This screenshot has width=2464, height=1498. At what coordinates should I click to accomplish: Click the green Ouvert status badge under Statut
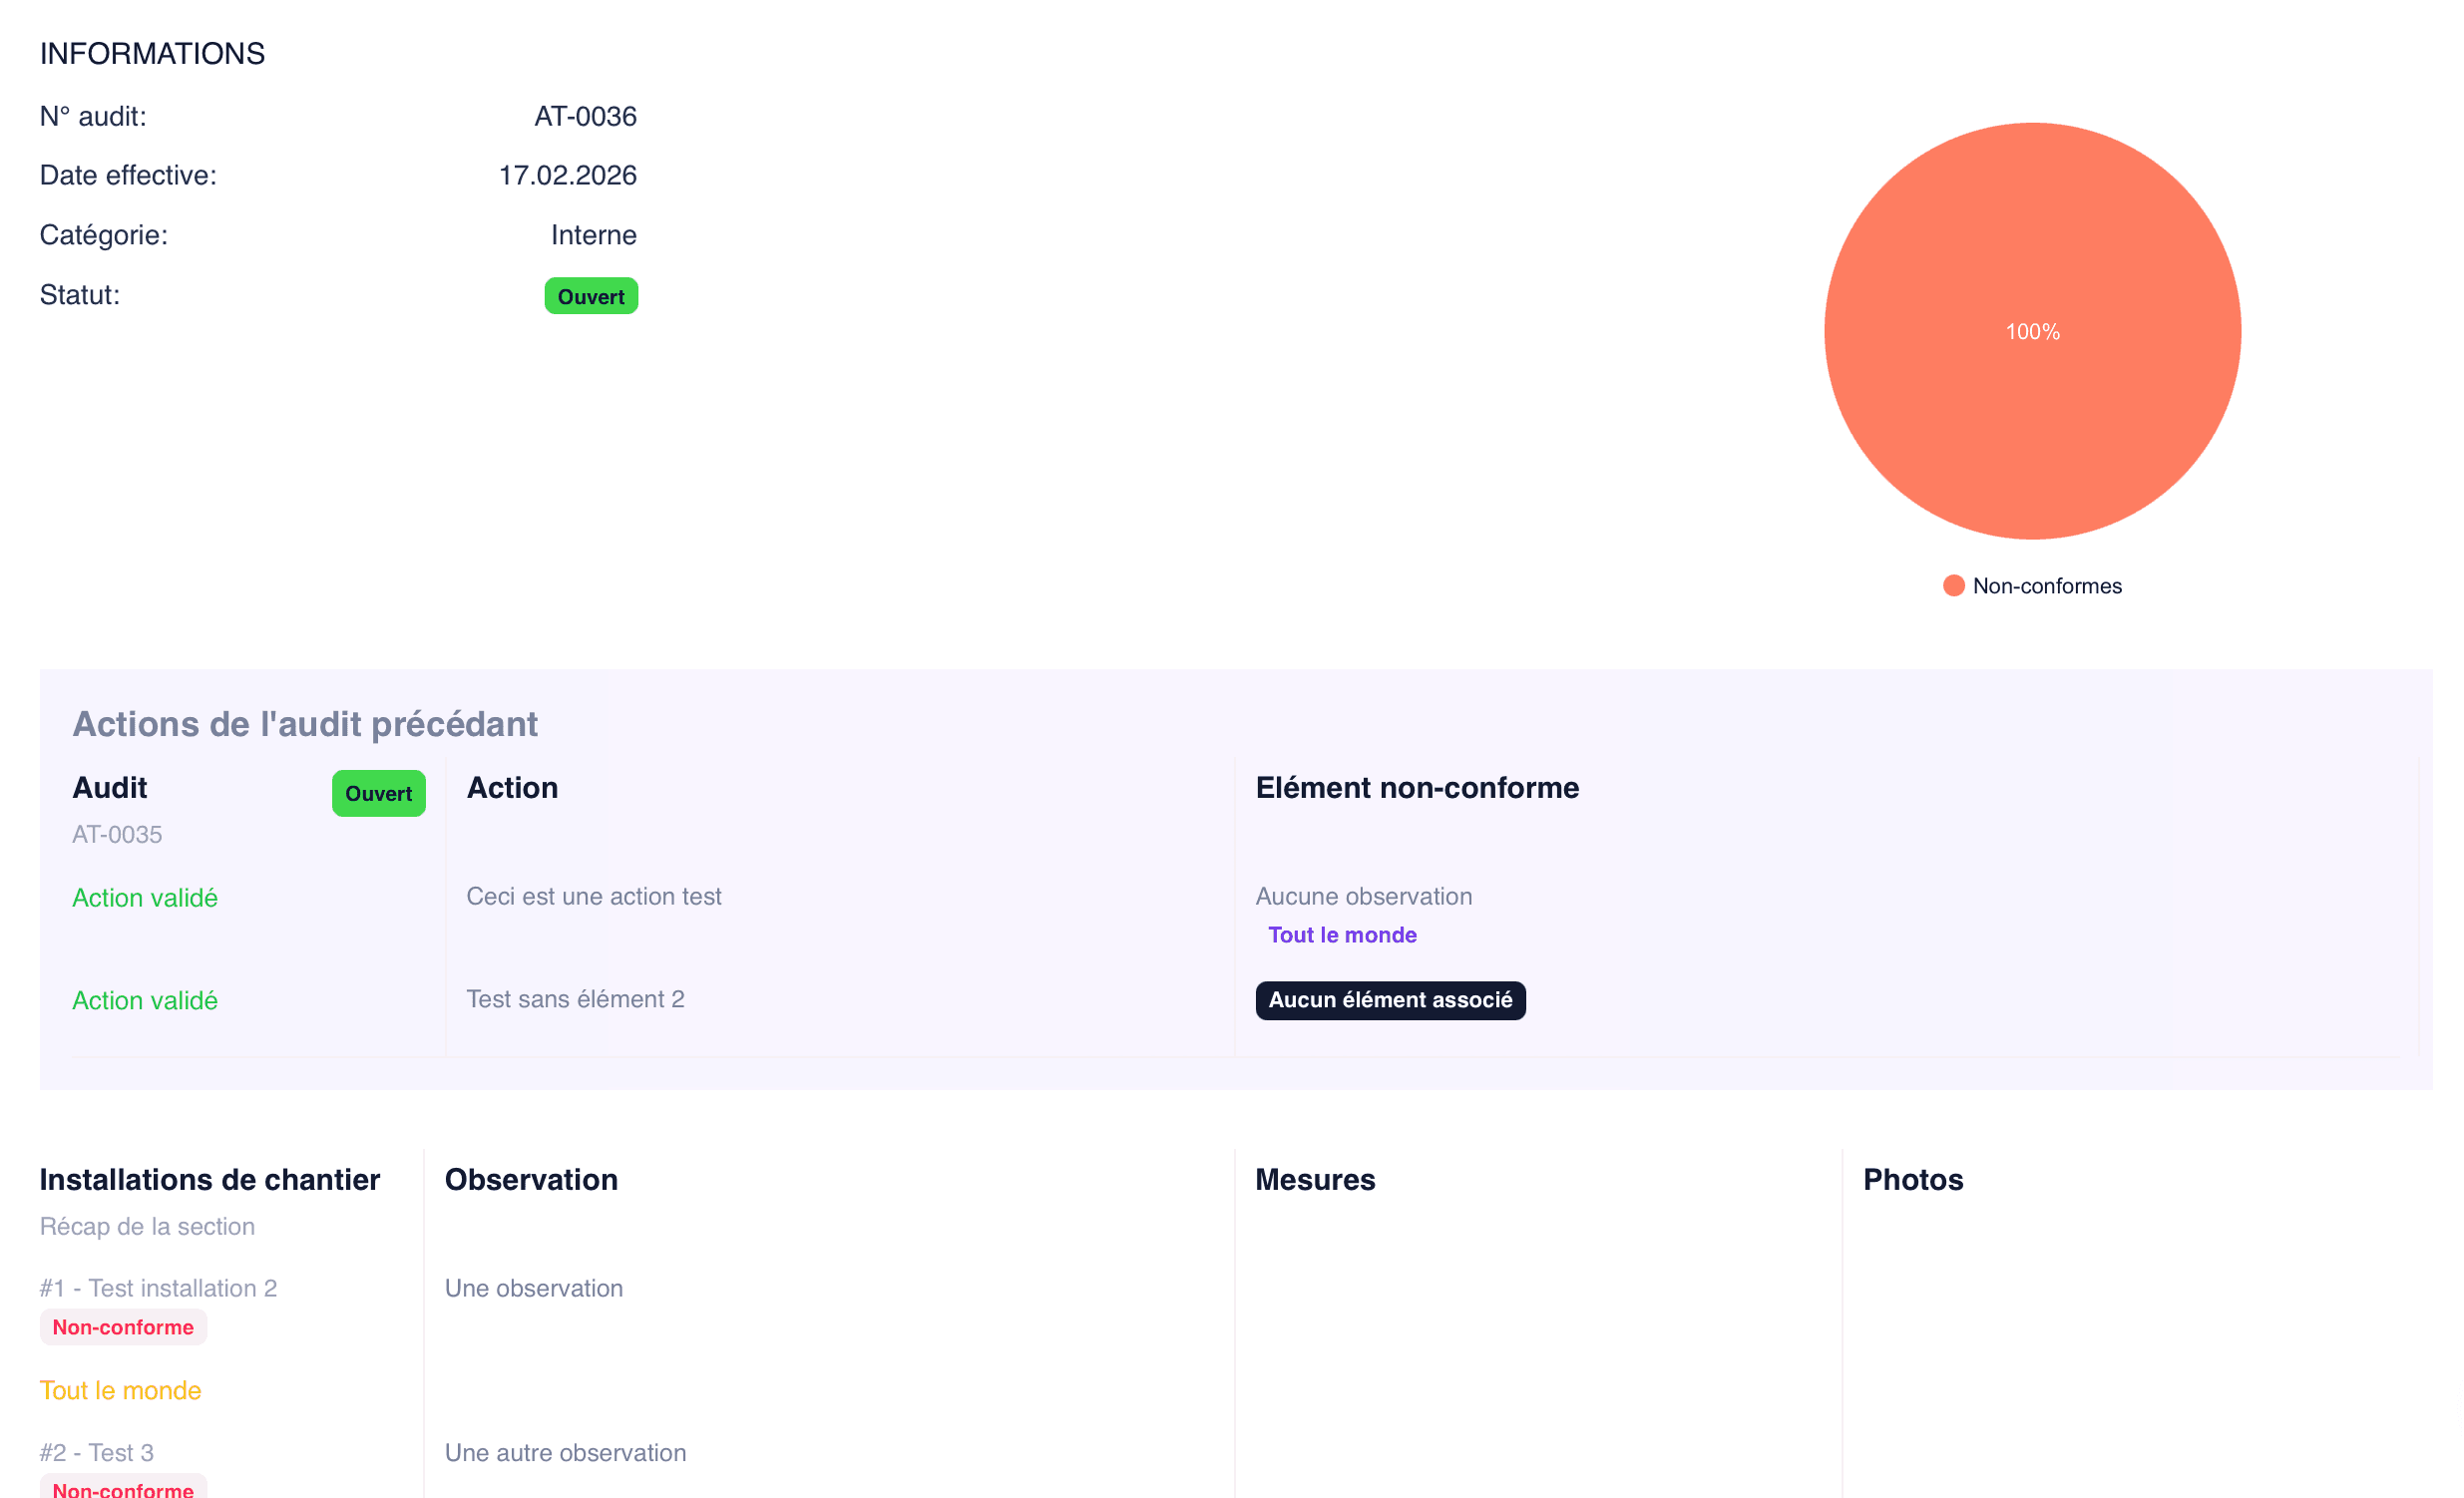tap(590, 295)
